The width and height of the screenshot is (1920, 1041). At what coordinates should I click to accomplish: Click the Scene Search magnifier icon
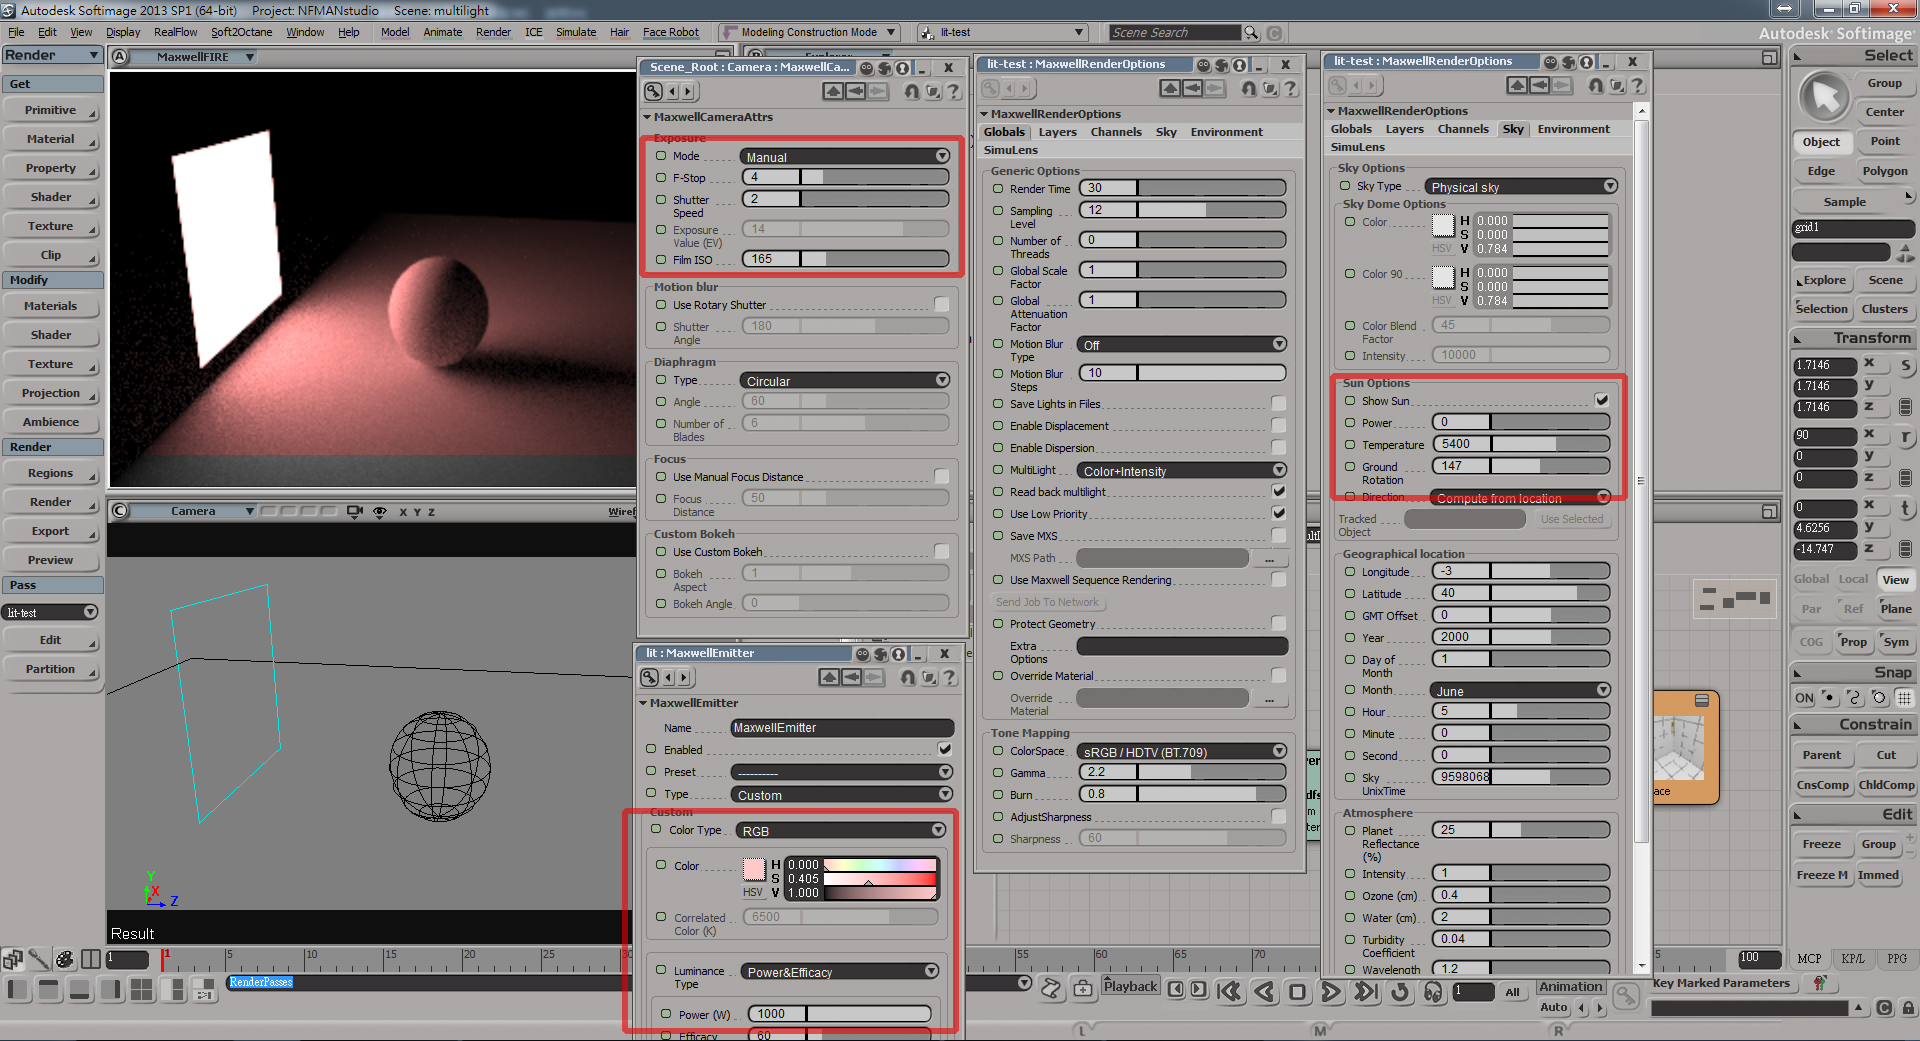click(1251, 33)
